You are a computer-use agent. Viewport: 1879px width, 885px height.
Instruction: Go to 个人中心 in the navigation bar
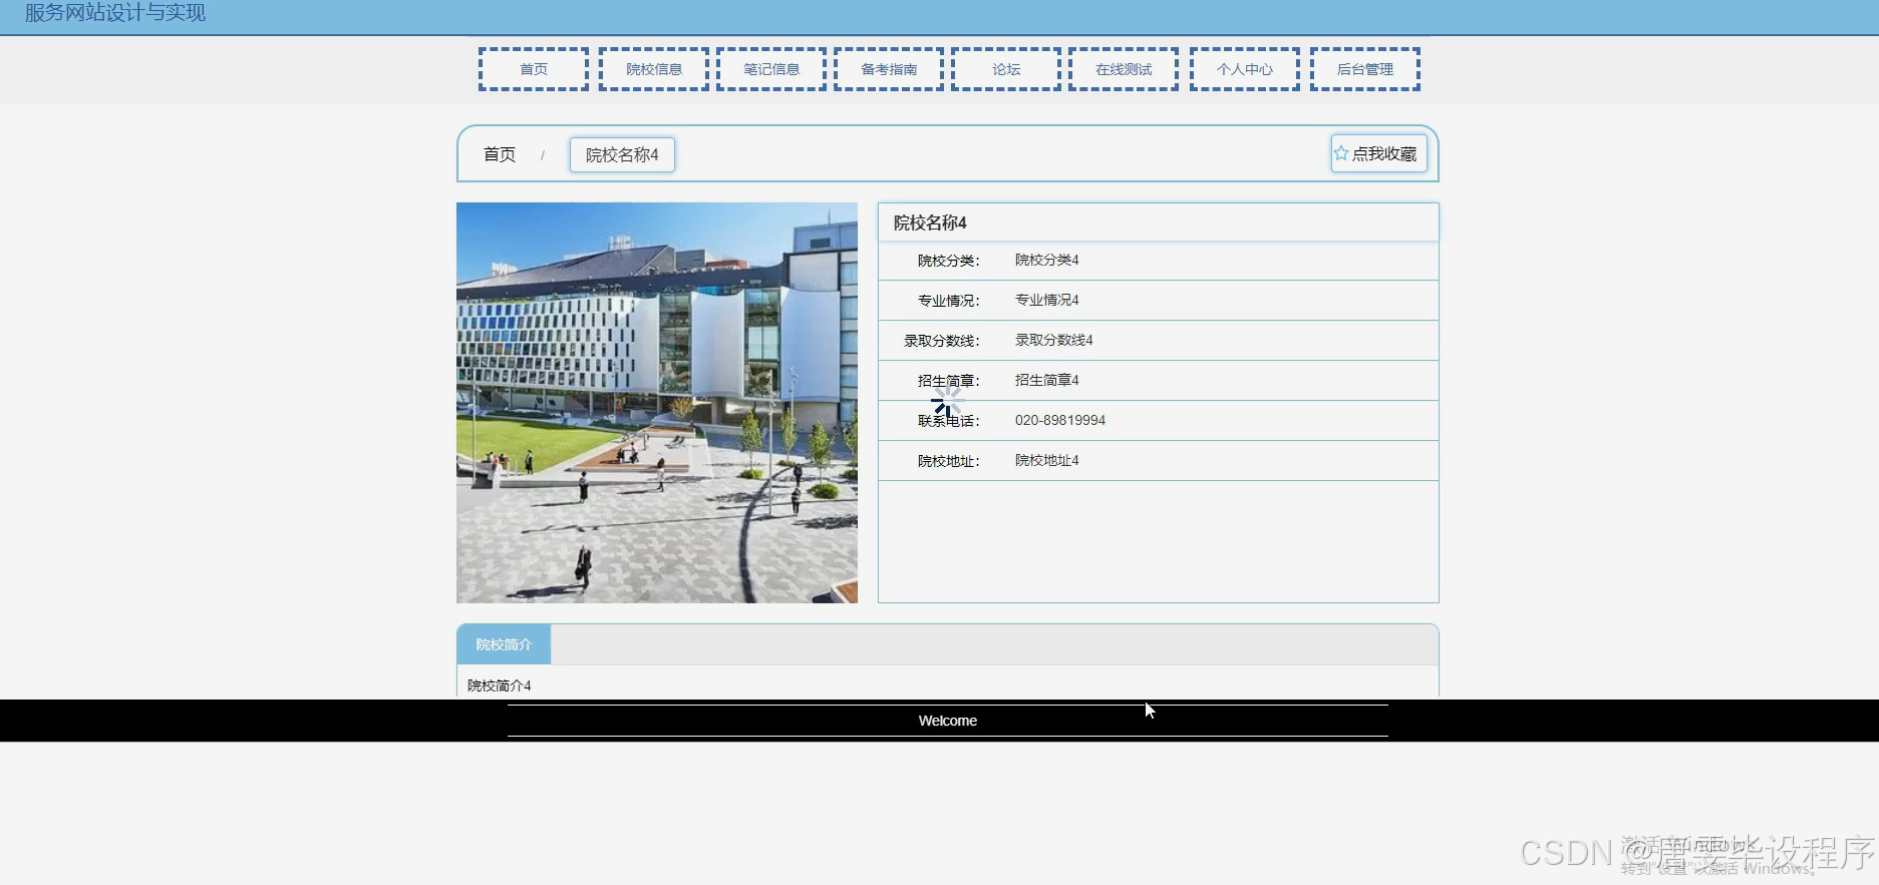point(1245,69)
